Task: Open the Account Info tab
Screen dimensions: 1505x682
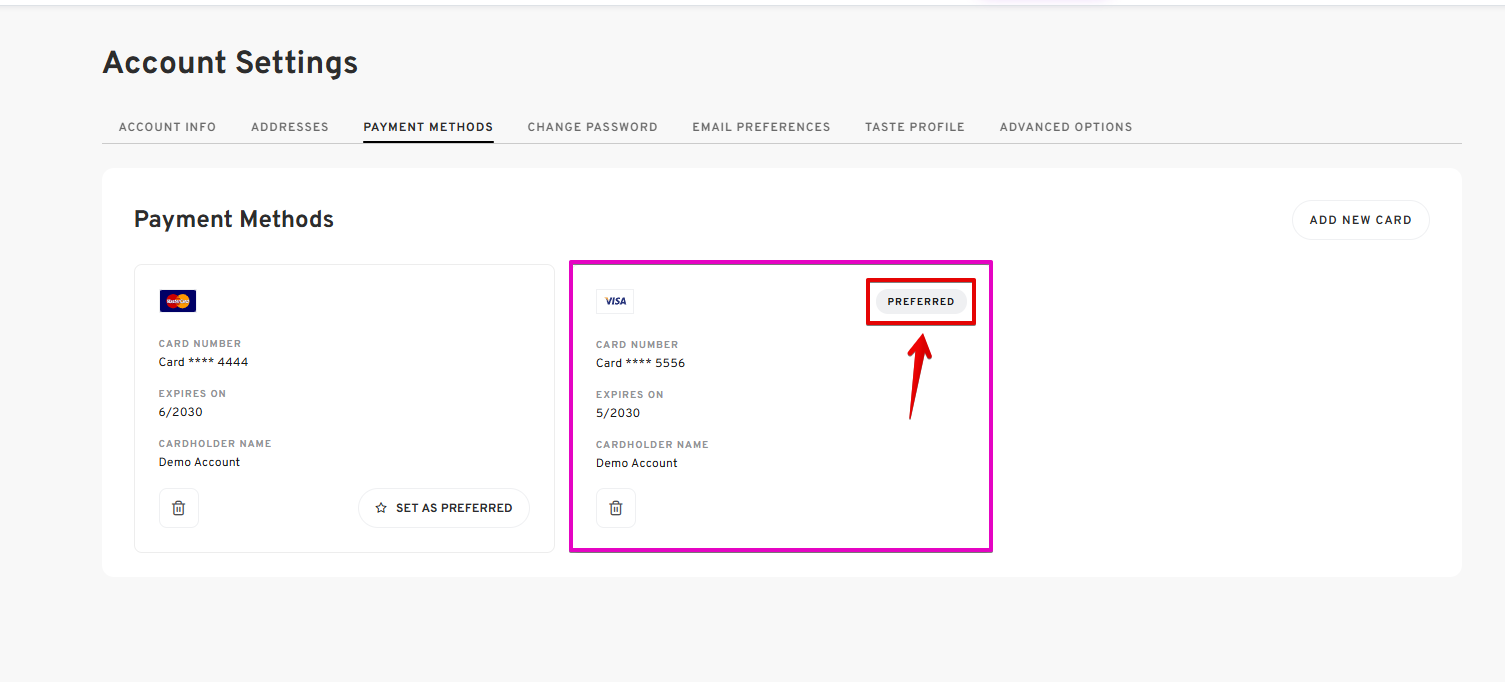Action: click(x=167, y=127)
